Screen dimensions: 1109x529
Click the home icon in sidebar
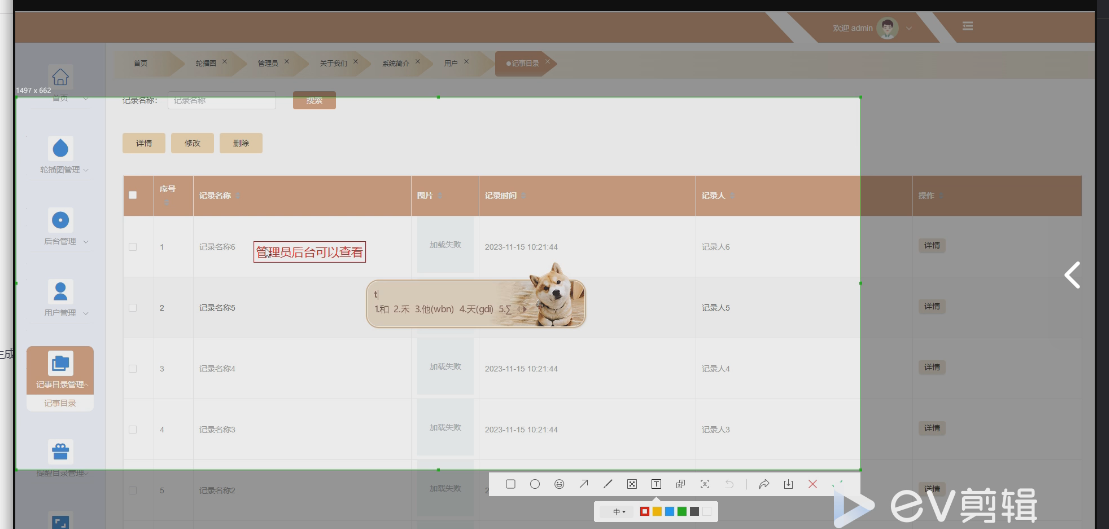61,76
